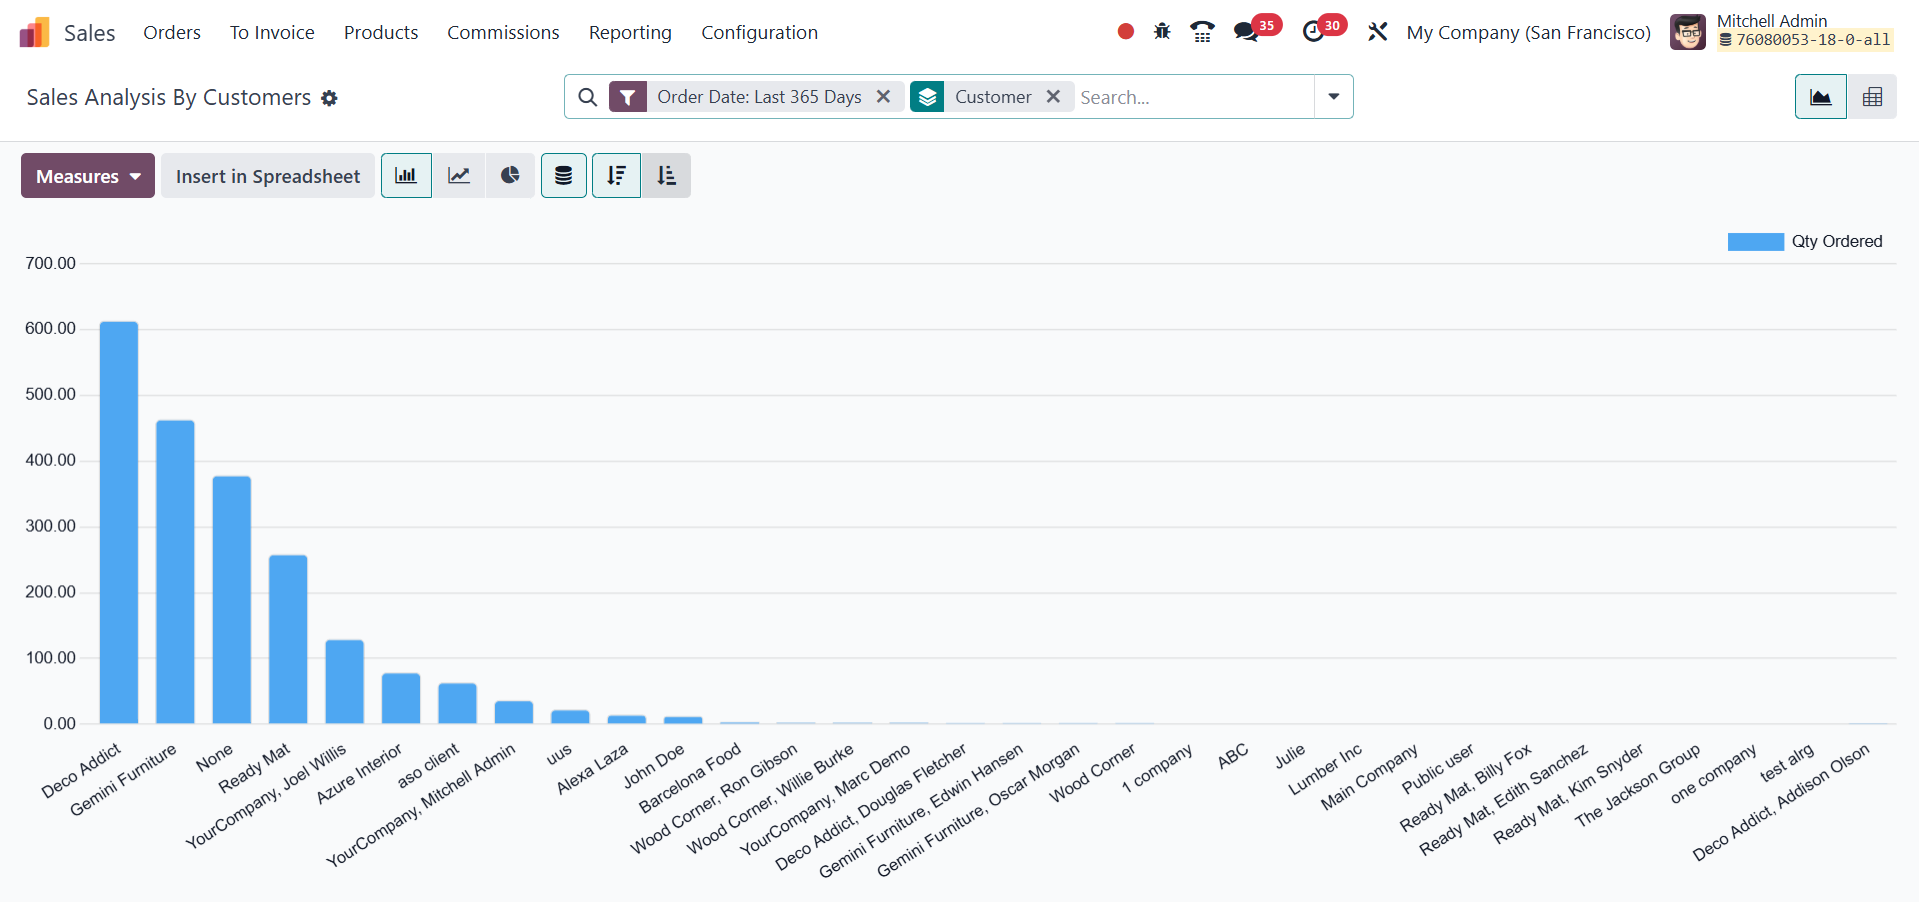Click the YourCompany, Joel Willis bar
The image size is (1919, 902).
[345, 682]
